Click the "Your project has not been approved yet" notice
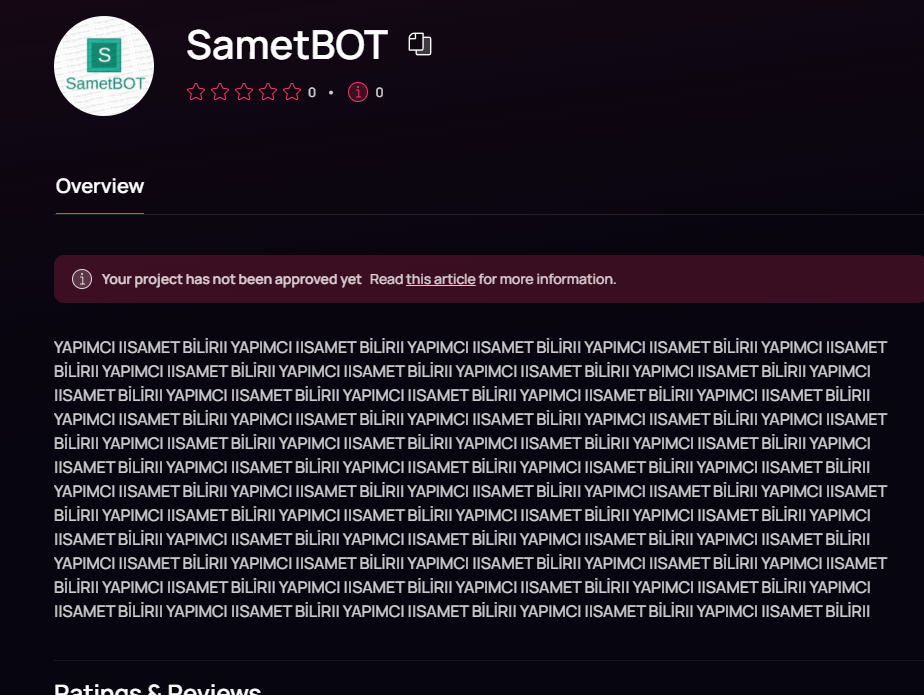Viewport: 924px width, 695px height. click(x=232, y=279)
